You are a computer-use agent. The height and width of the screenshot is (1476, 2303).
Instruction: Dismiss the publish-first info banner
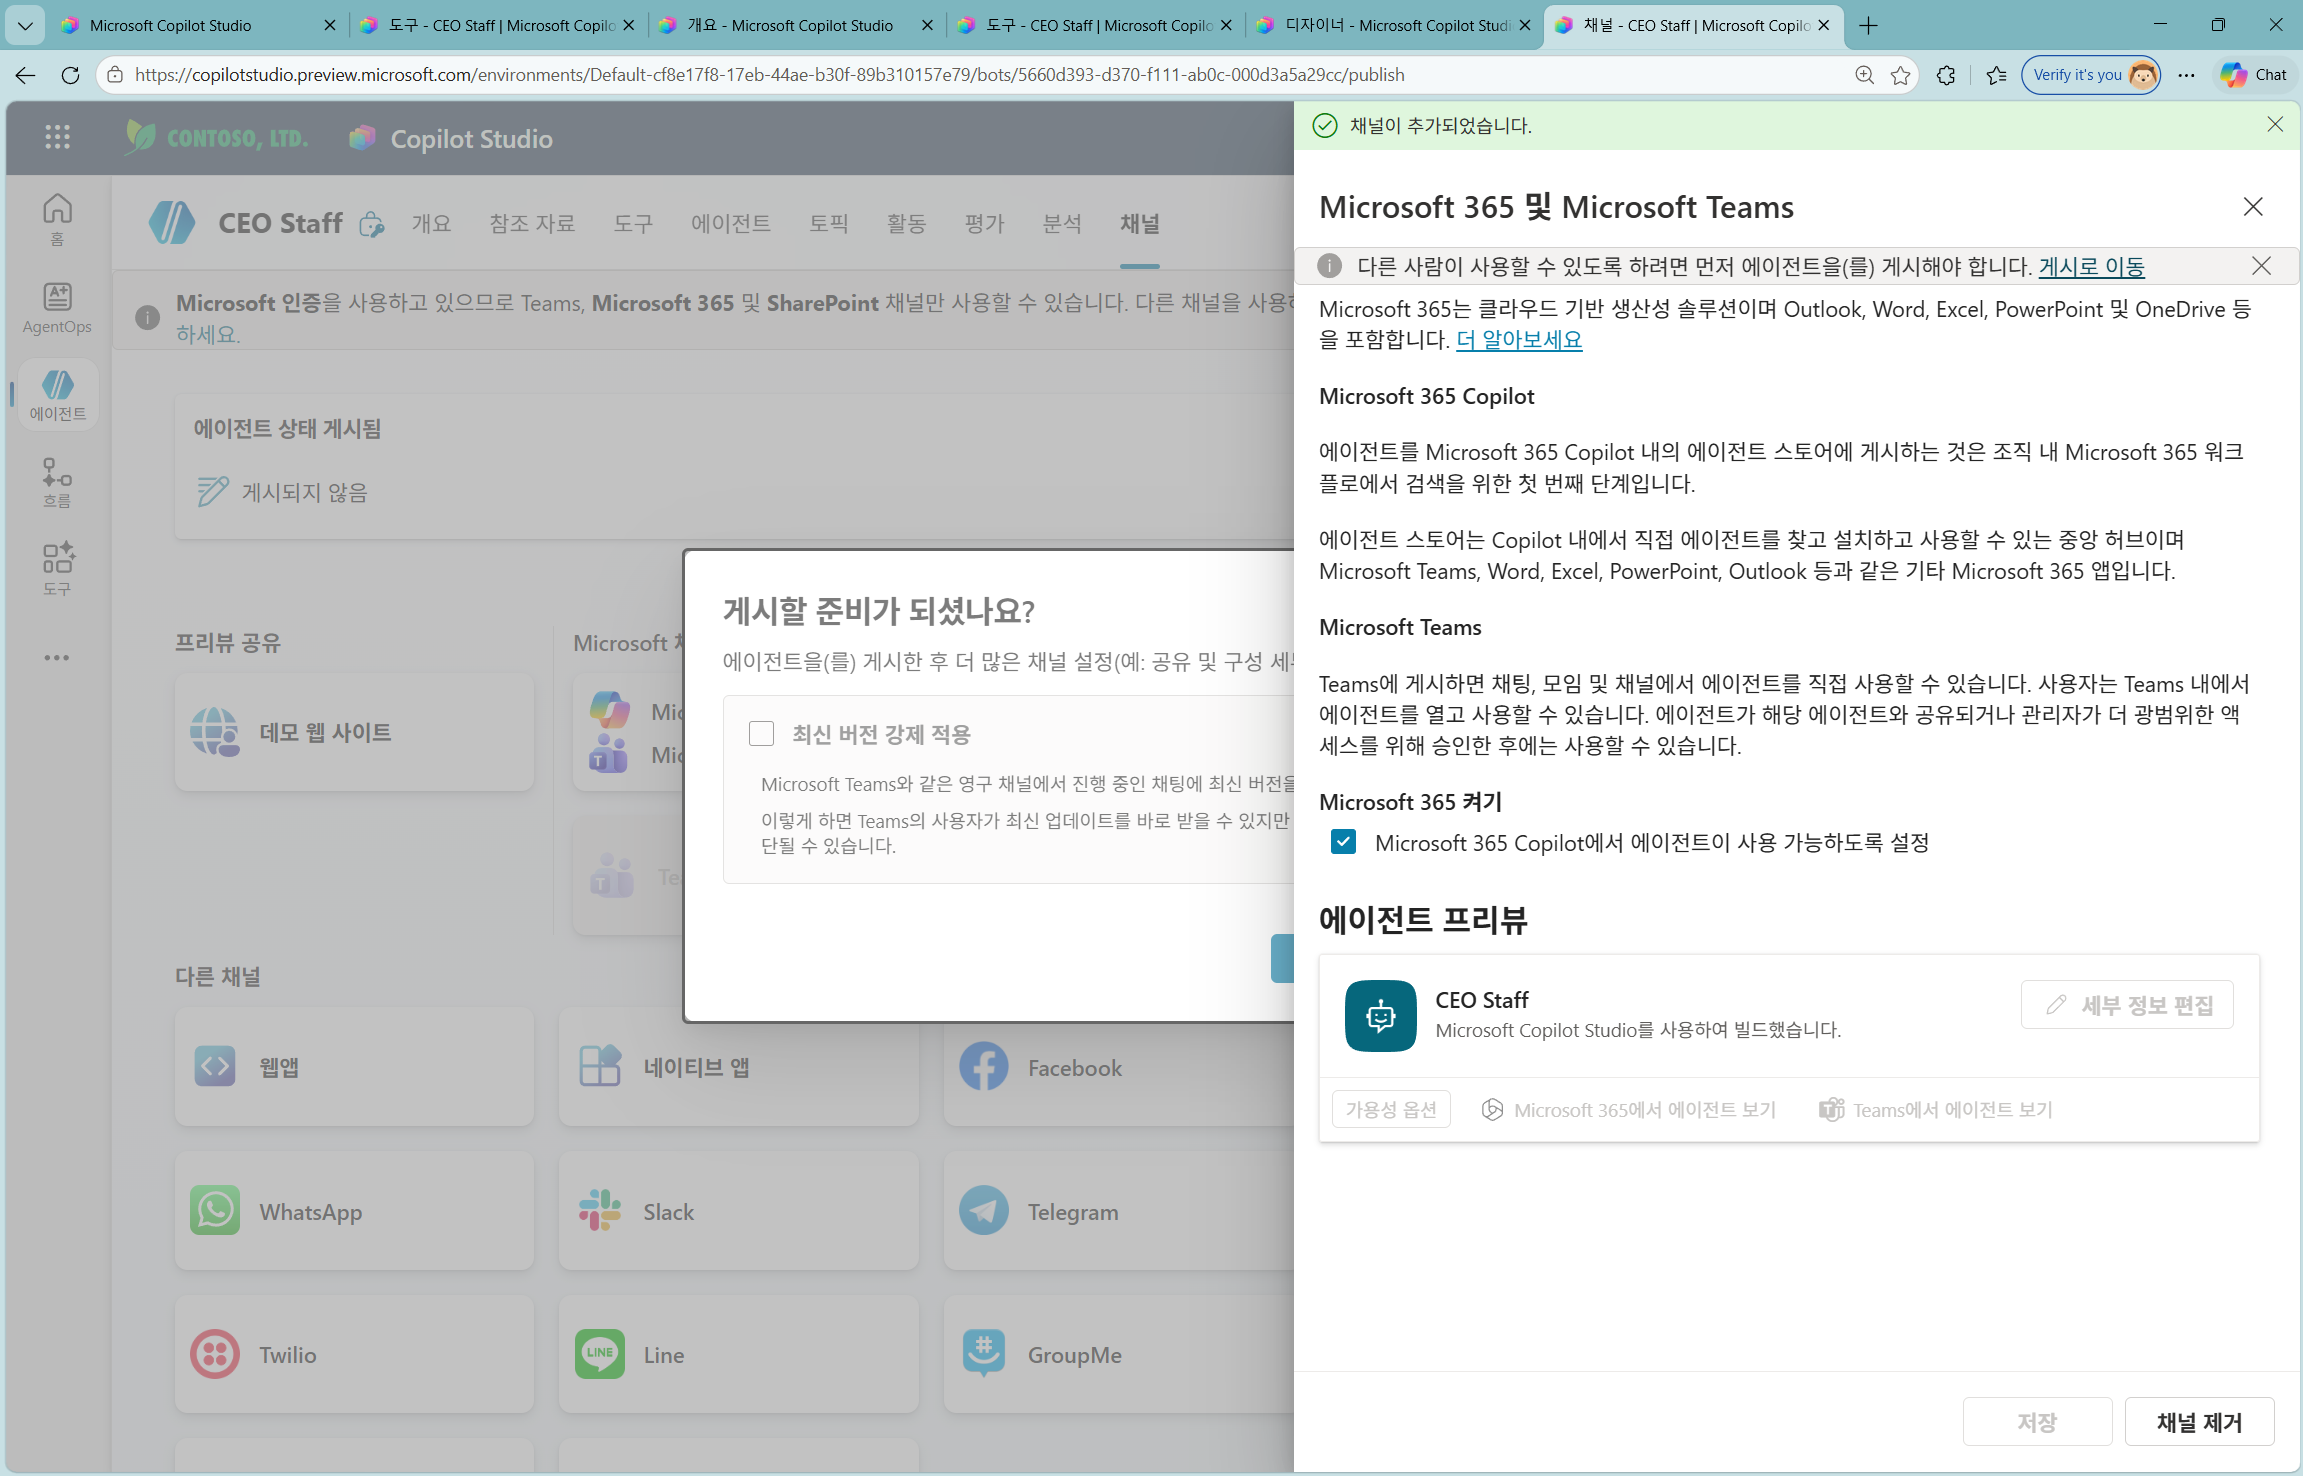[x=2261, y=266]
